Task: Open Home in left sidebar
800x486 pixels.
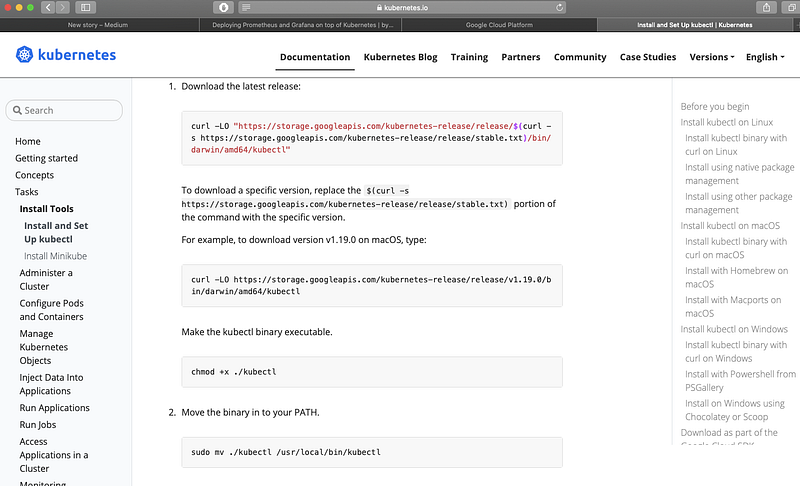Action: pos(28,141)
